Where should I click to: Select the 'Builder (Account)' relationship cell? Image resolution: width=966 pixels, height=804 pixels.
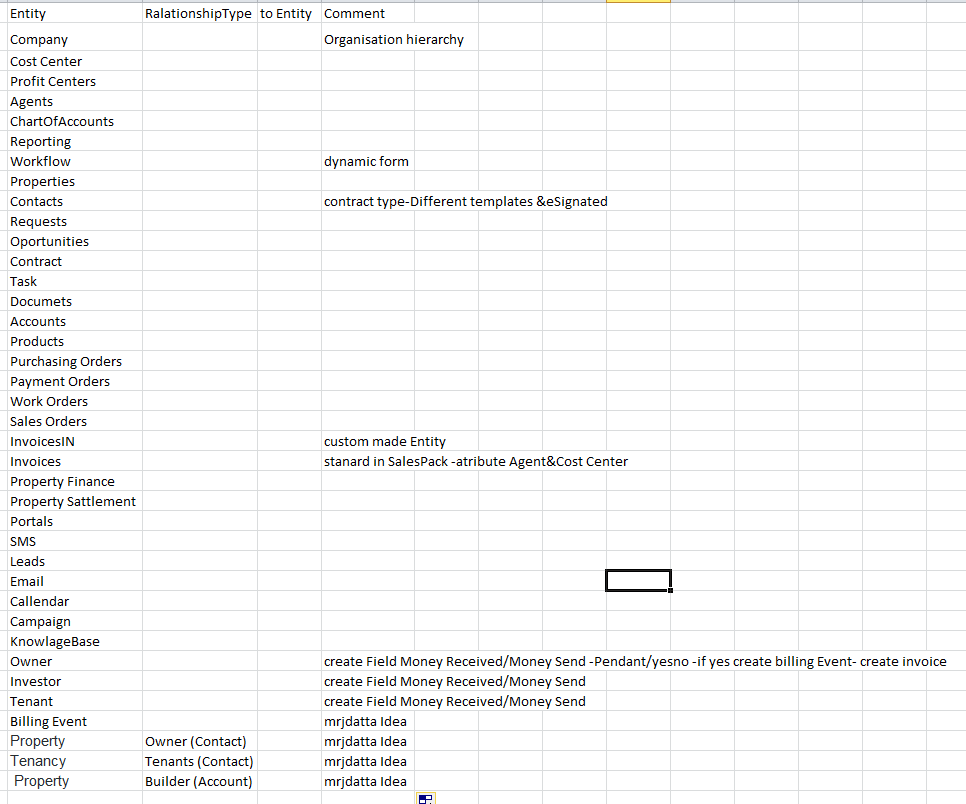click(199, 782)
